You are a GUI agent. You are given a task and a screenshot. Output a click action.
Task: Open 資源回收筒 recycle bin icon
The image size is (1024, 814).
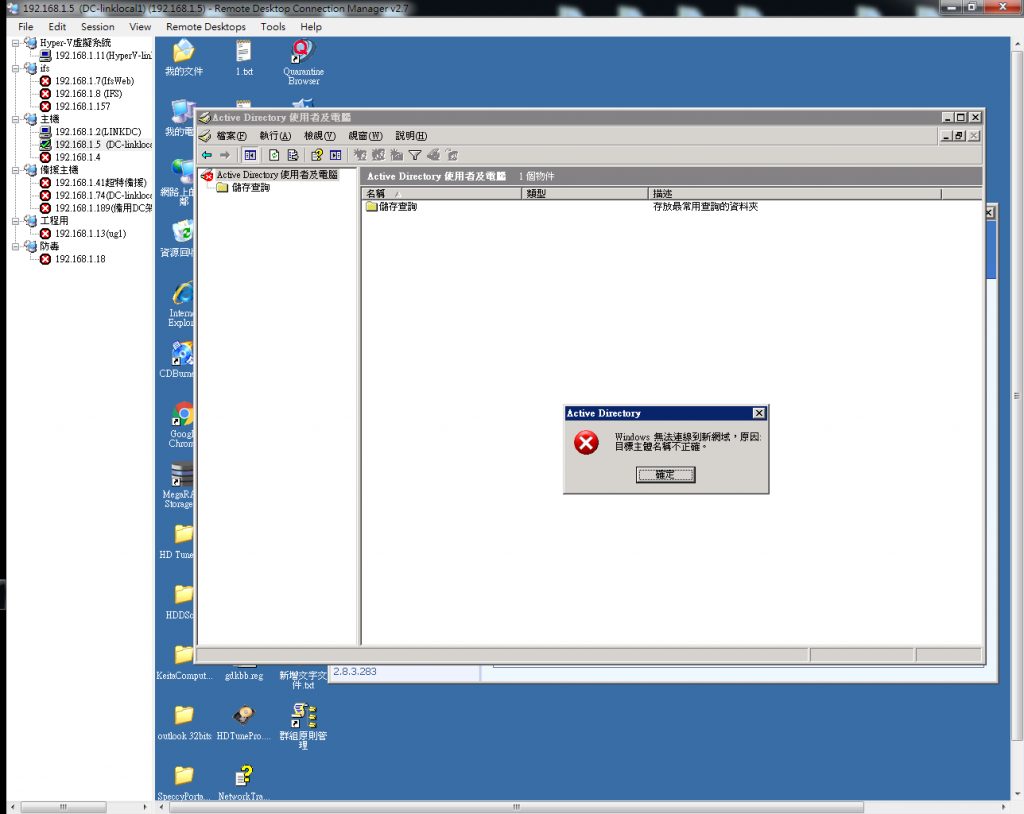[x=178, y=238]
